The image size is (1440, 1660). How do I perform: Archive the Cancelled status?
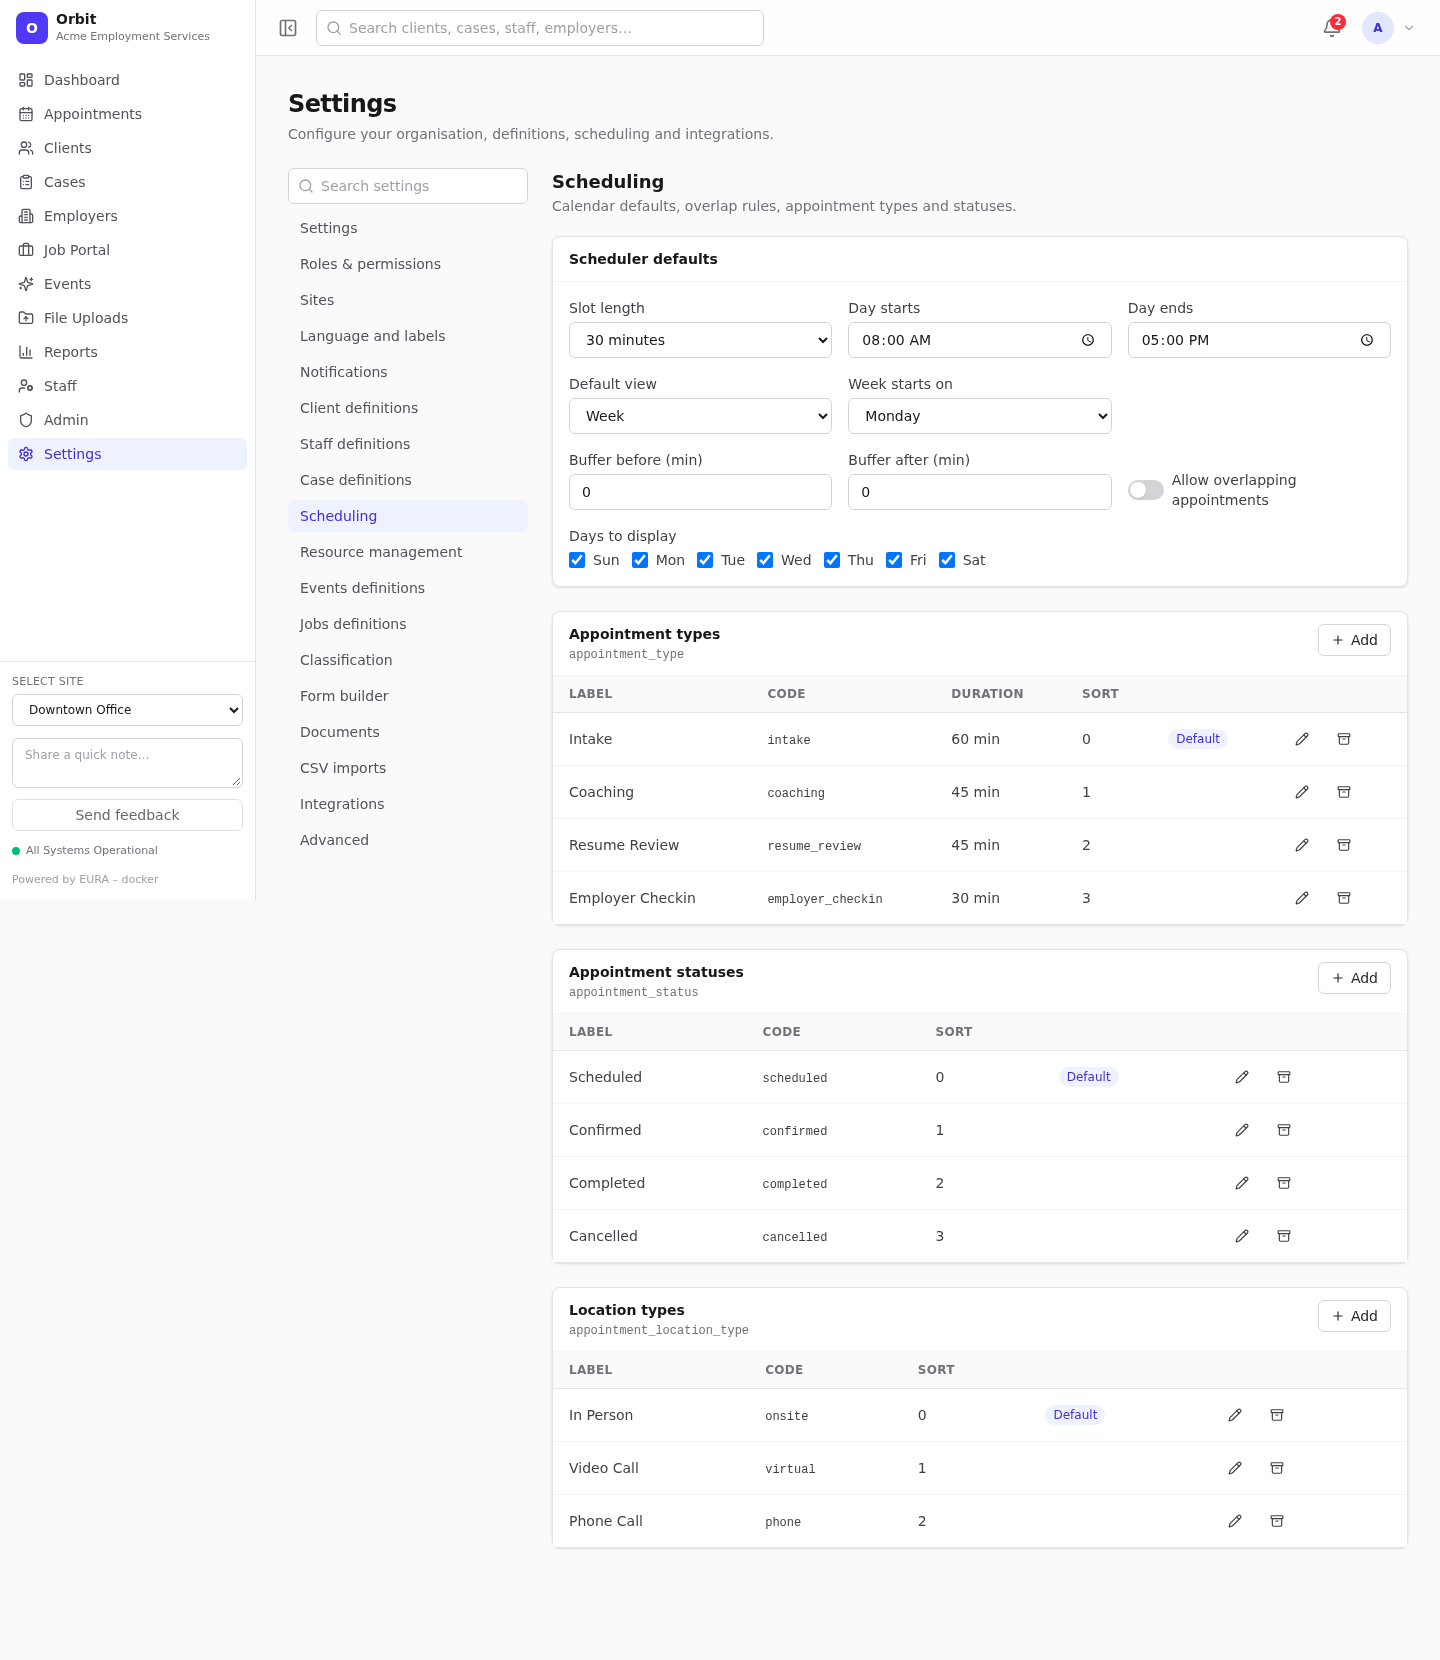(x=1284, y=1236)
